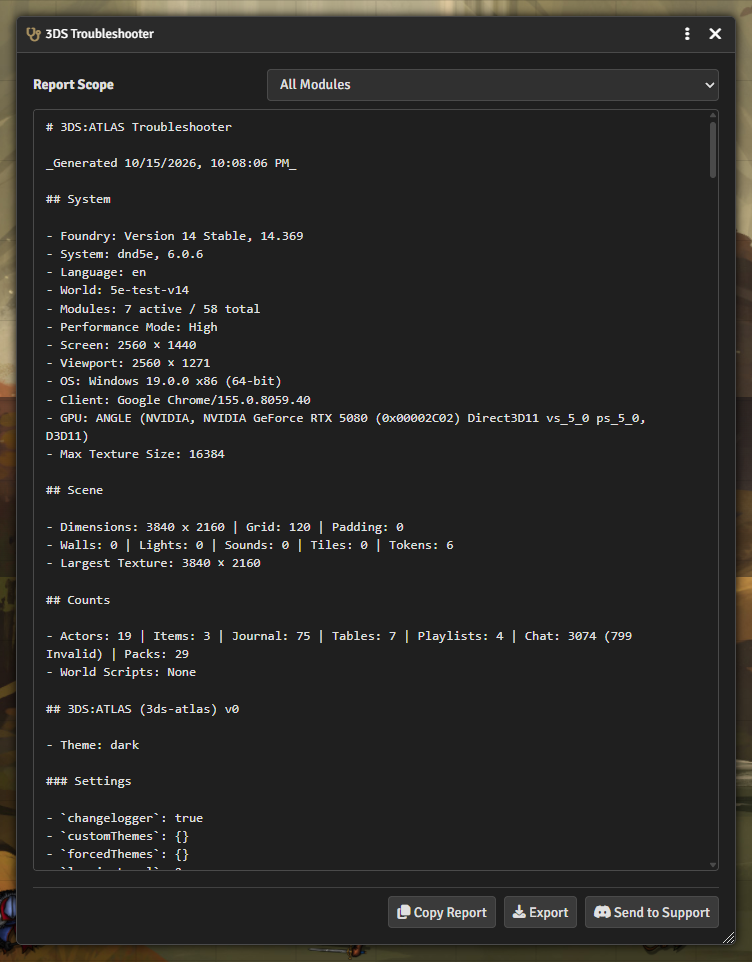Click the "# 3DS:ATLAS Troubleshooter" heading

pos(139,127)
